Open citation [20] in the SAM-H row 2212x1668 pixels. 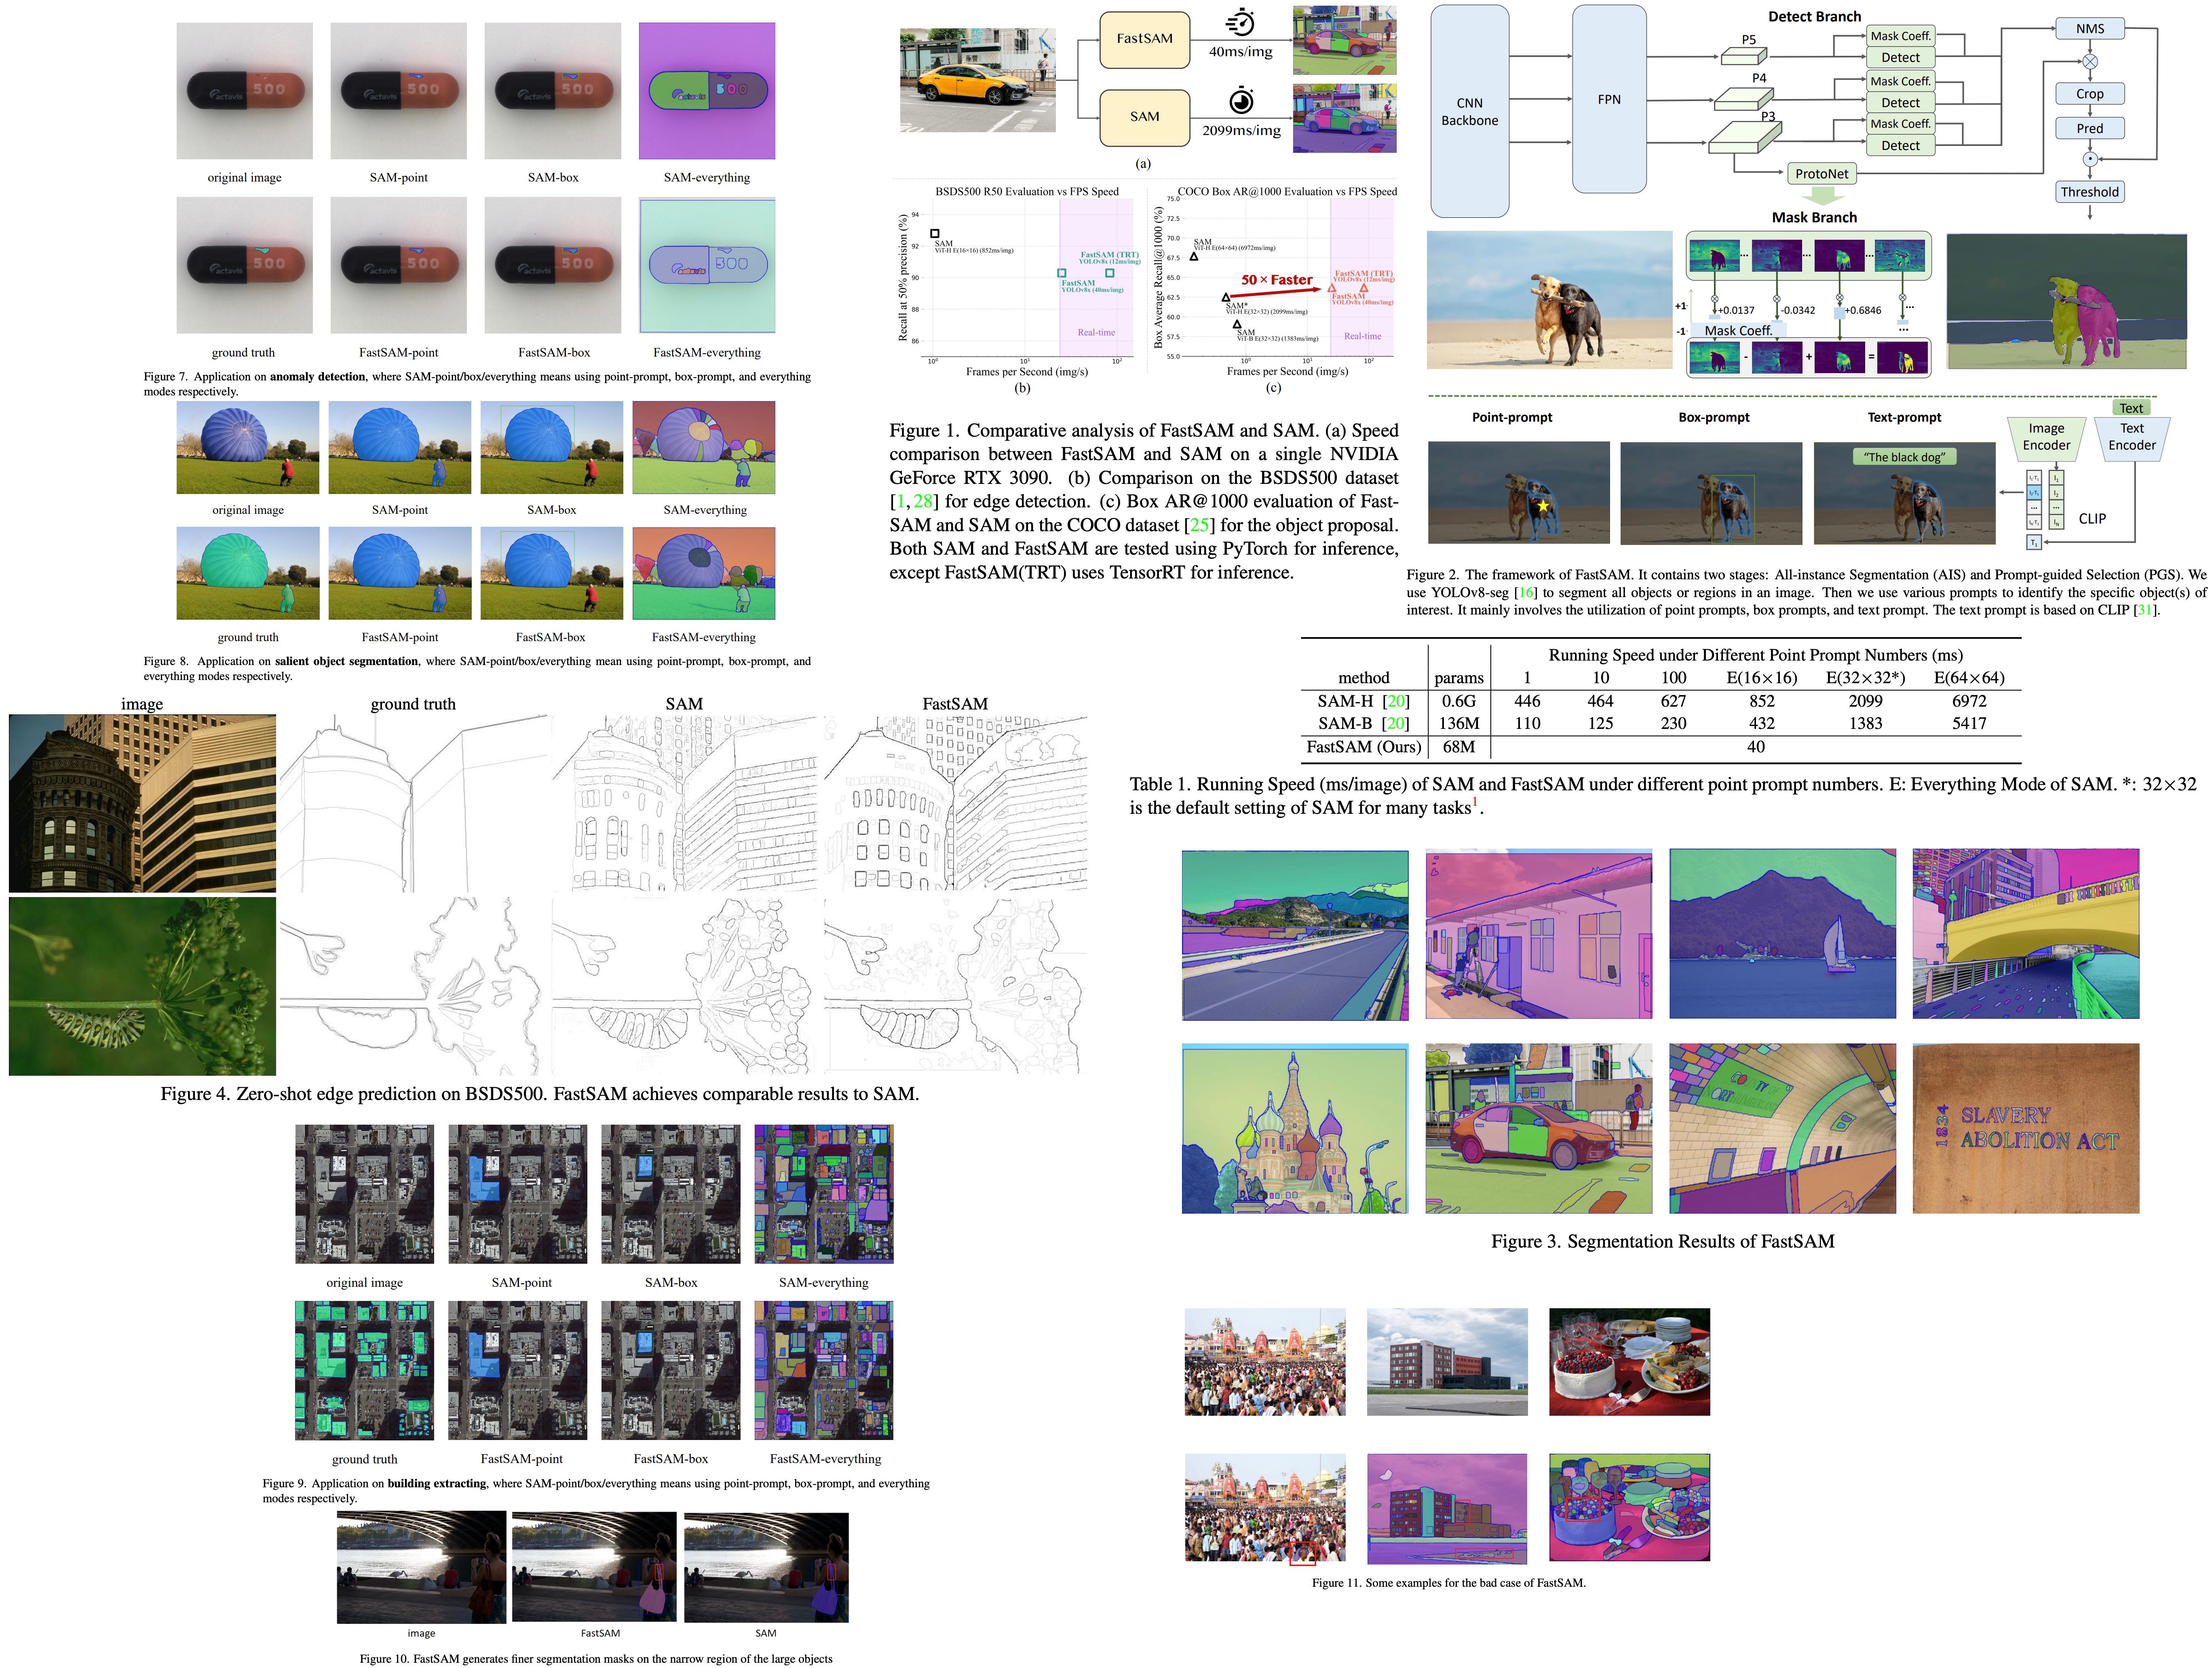tap(1396, 701)
